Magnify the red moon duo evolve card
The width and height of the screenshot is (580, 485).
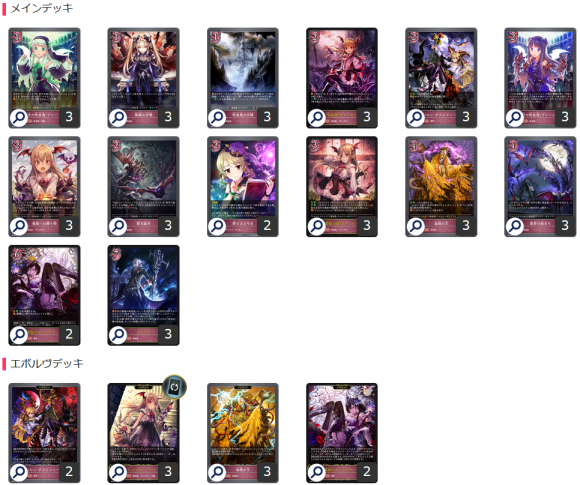pyautogui.click(x=19, y=472)
